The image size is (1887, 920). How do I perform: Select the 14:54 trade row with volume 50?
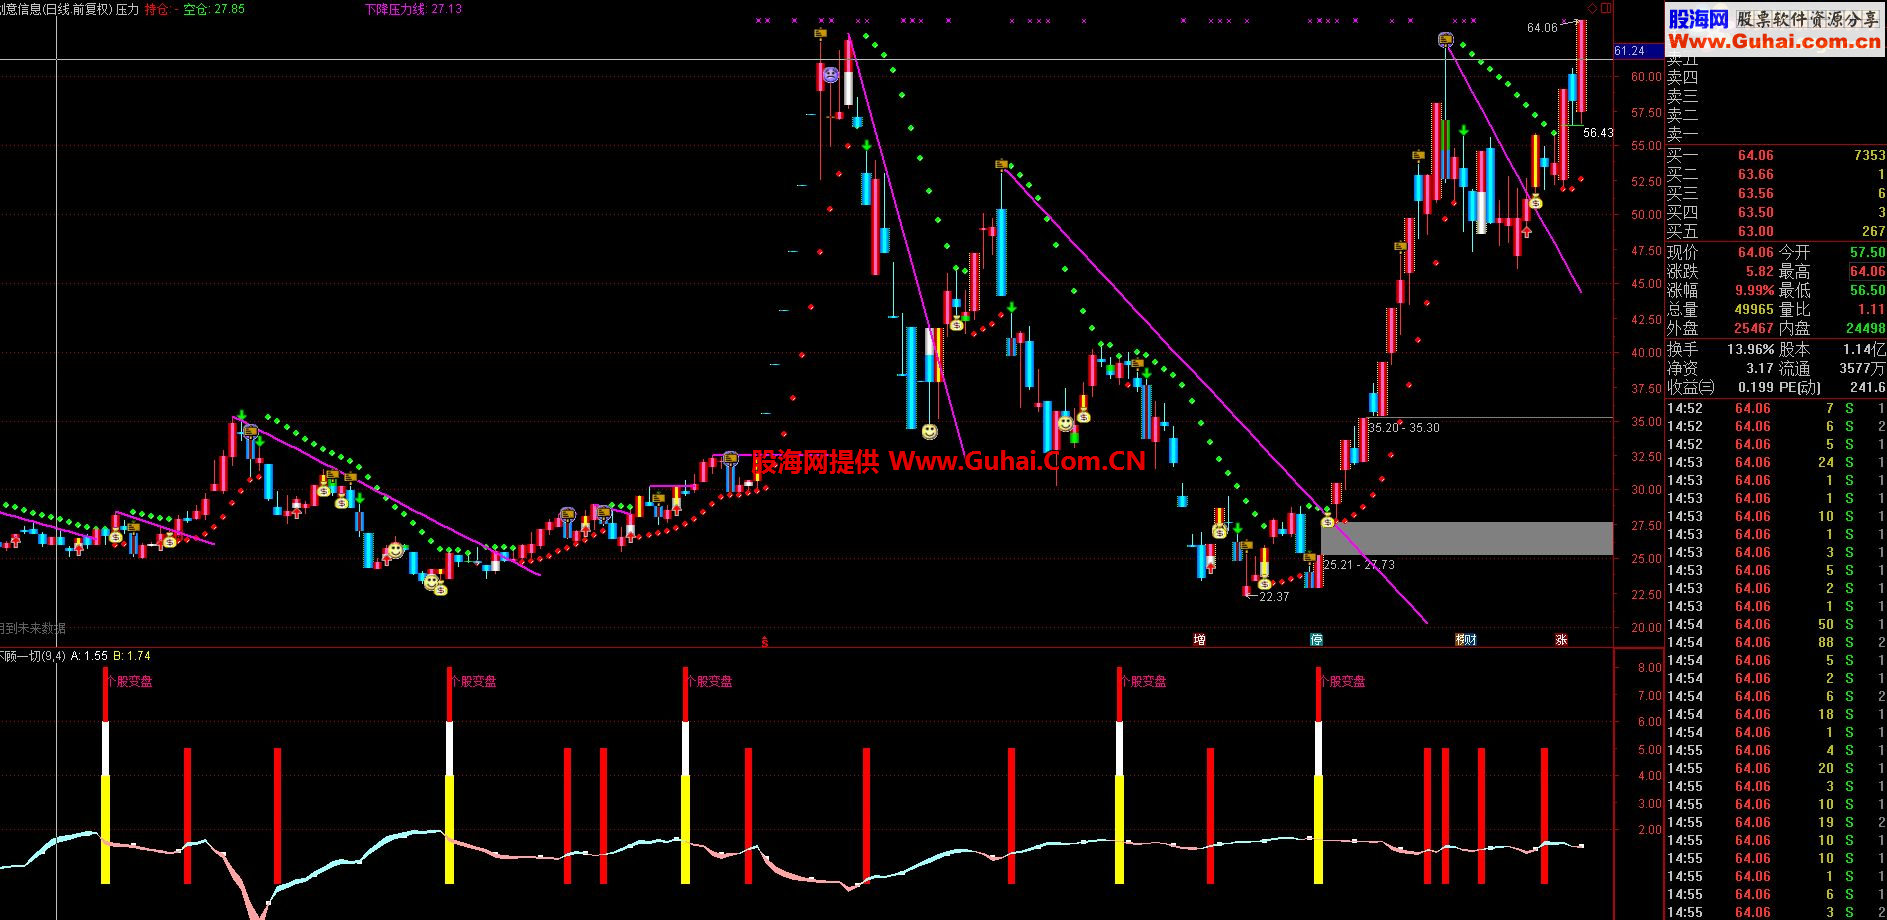click(1776, 624)
